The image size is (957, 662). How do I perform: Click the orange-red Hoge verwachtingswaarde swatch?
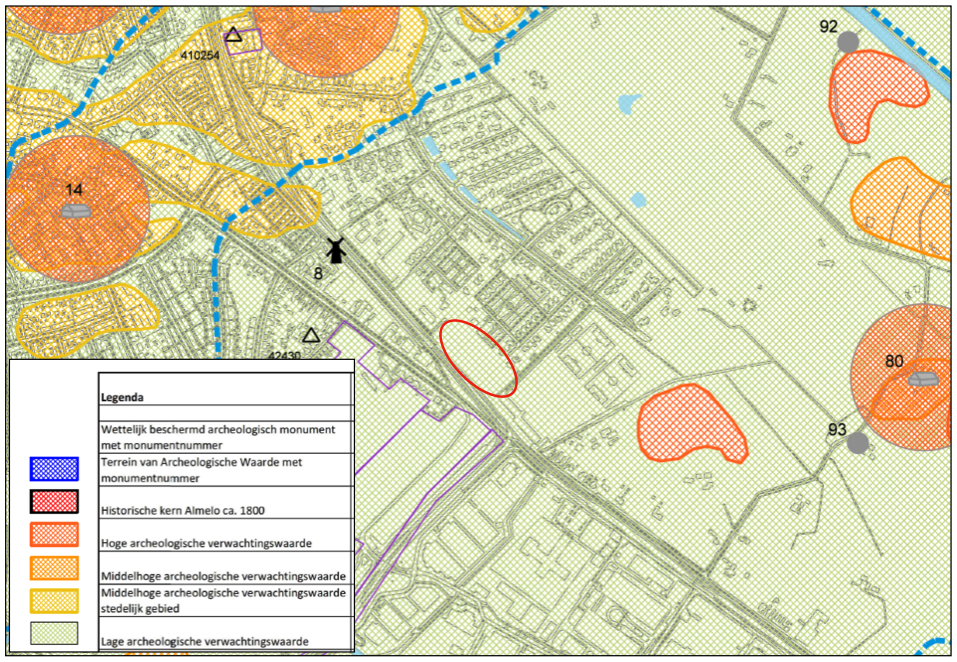[x=54, y=534]
